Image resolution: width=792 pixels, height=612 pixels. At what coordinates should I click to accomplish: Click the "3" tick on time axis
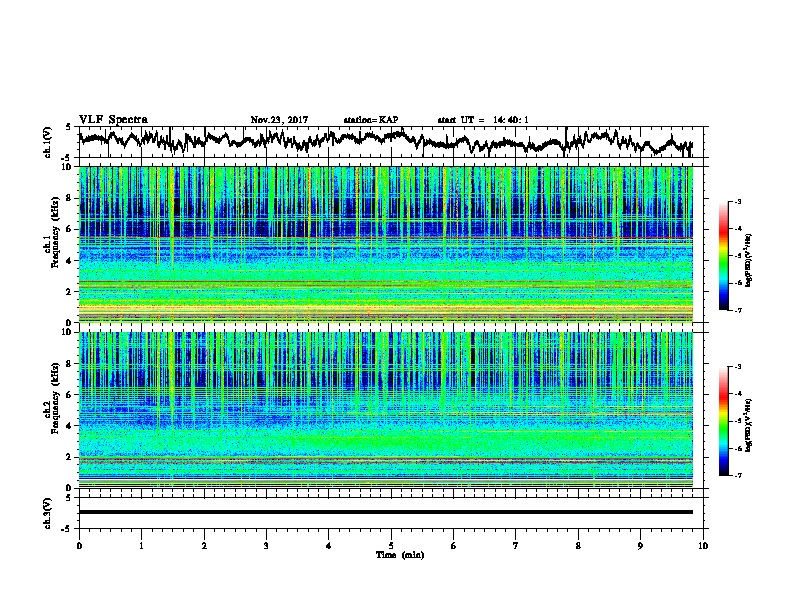[266, 546]
